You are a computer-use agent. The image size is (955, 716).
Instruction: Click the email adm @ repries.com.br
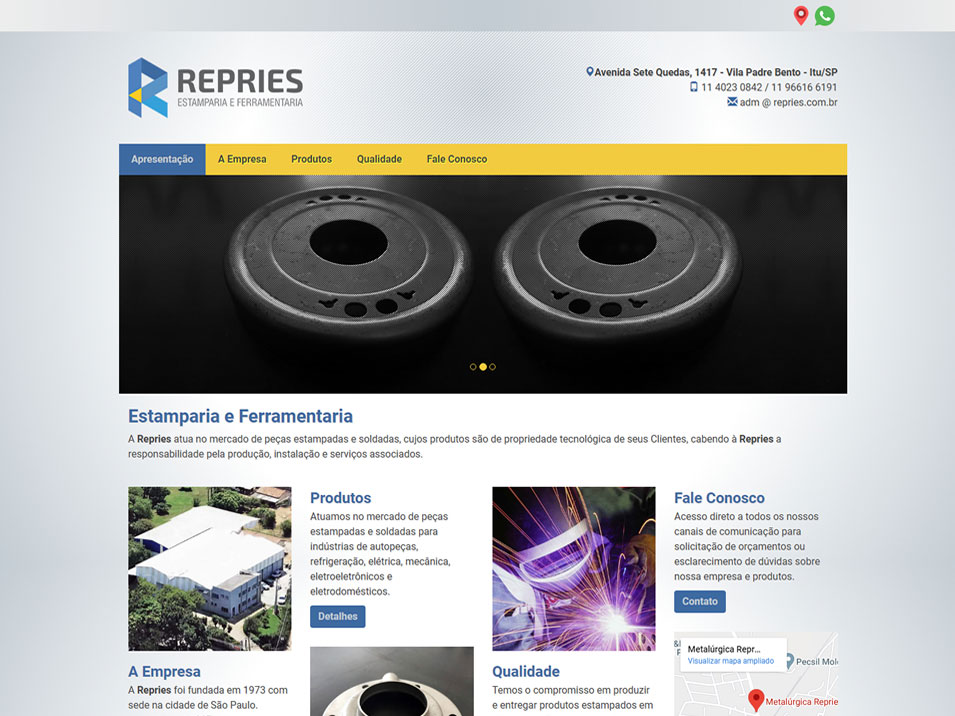pyautogui.click(x=788, y=102)
